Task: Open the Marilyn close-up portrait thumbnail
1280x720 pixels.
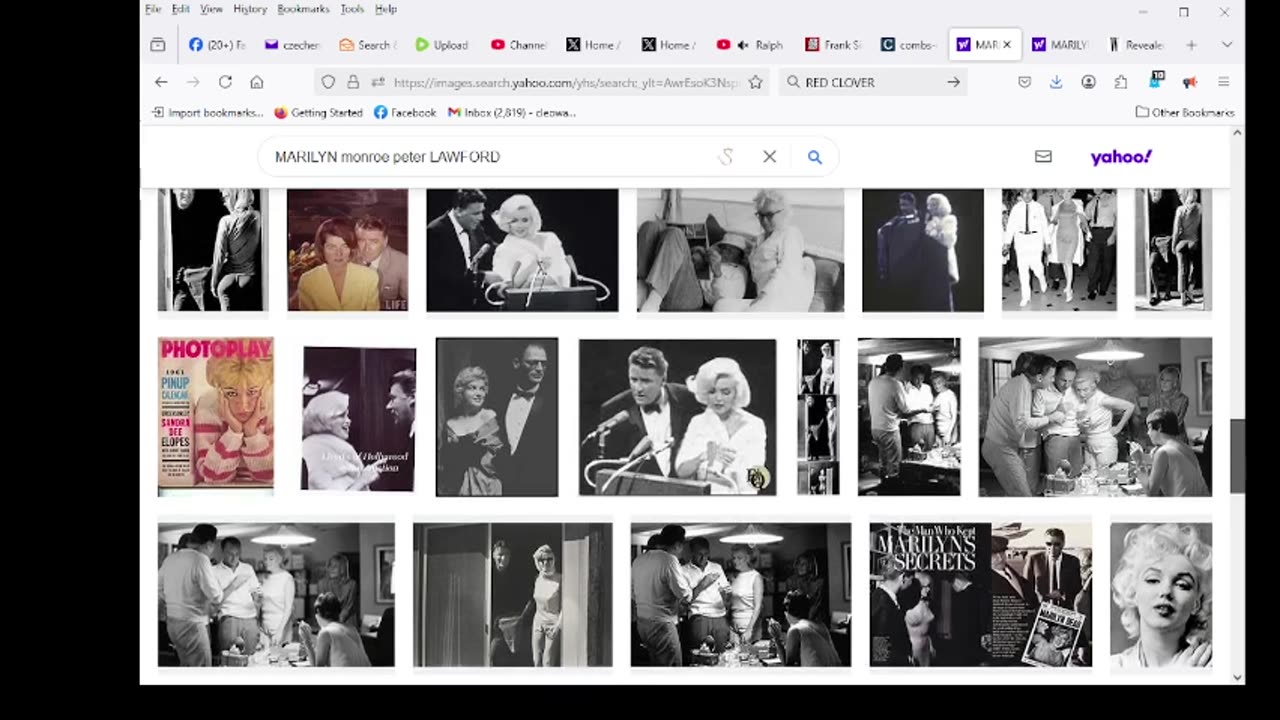Action: pyautogui.click(x=1161, y=594)
